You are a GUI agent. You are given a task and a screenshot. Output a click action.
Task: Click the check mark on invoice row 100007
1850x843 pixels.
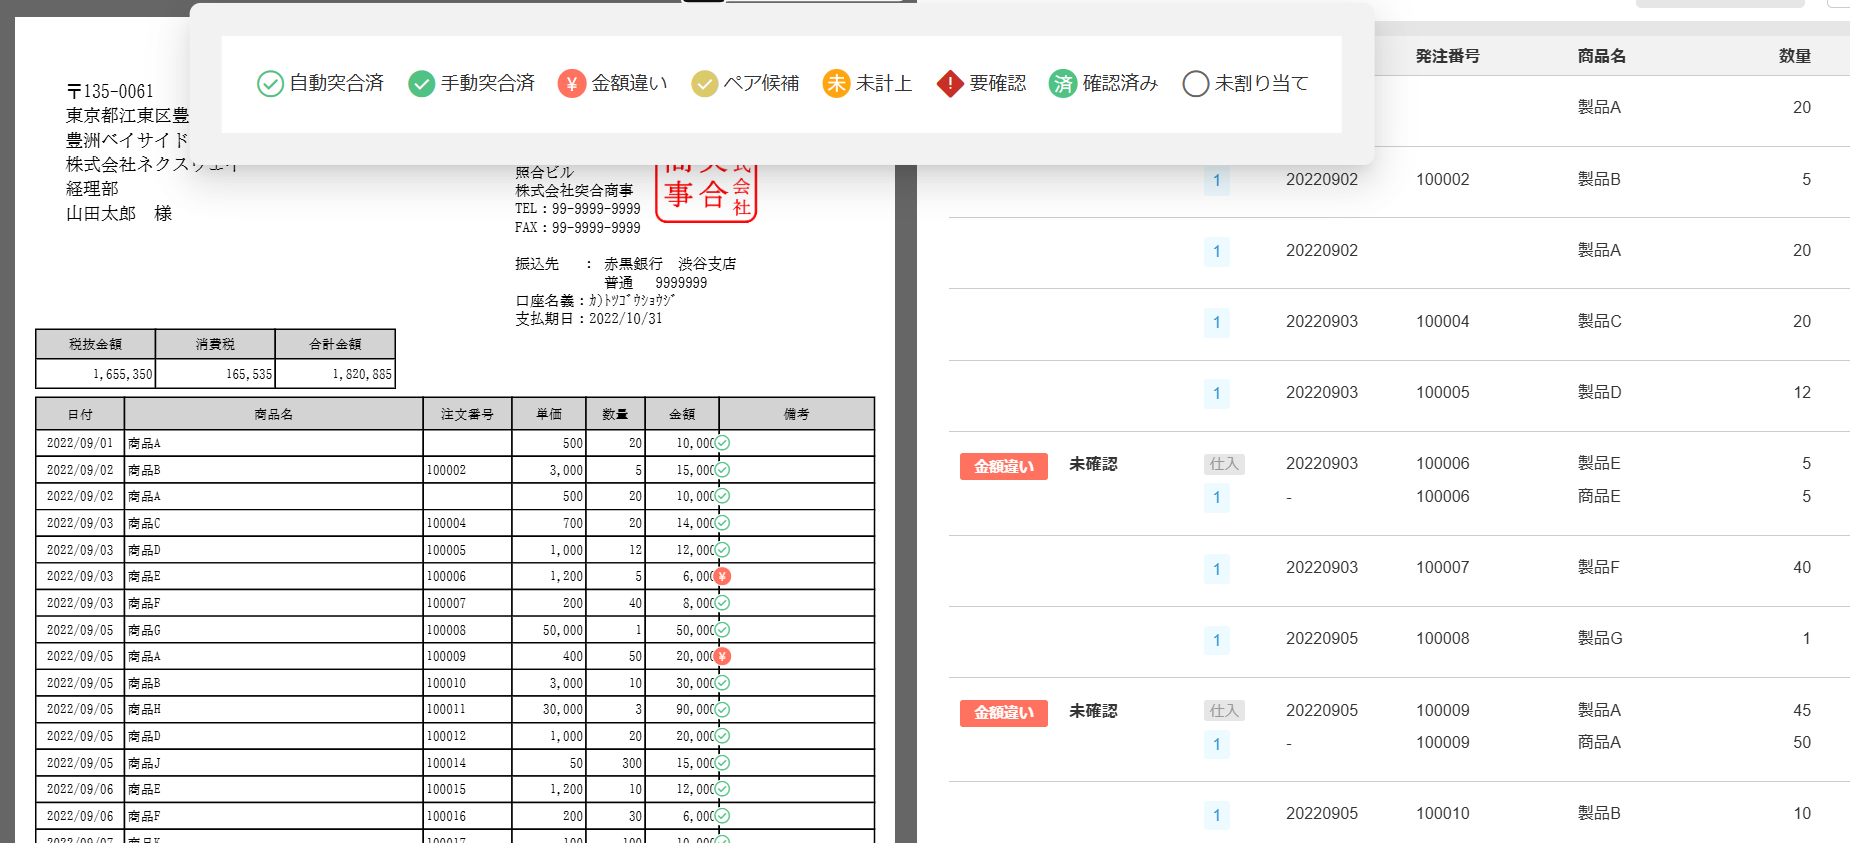coord(722,603)
